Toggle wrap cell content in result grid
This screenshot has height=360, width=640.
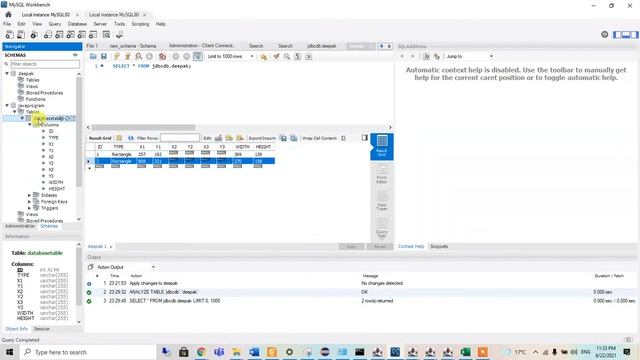coord(344,138)
